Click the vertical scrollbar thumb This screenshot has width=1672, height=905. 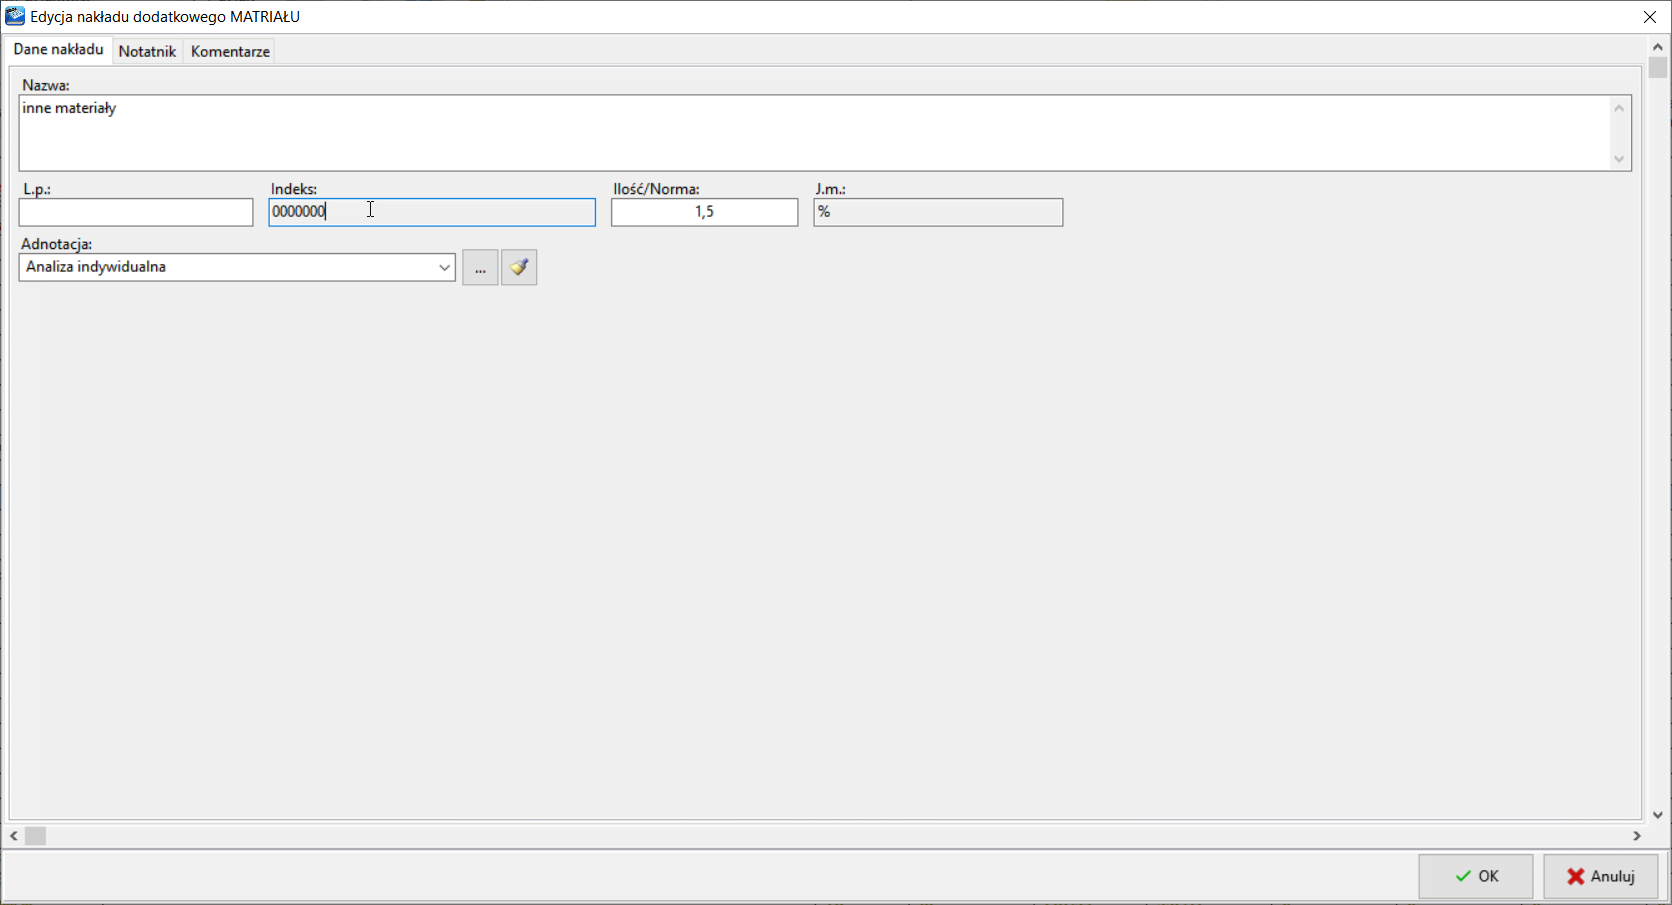tap(1658, 67)
